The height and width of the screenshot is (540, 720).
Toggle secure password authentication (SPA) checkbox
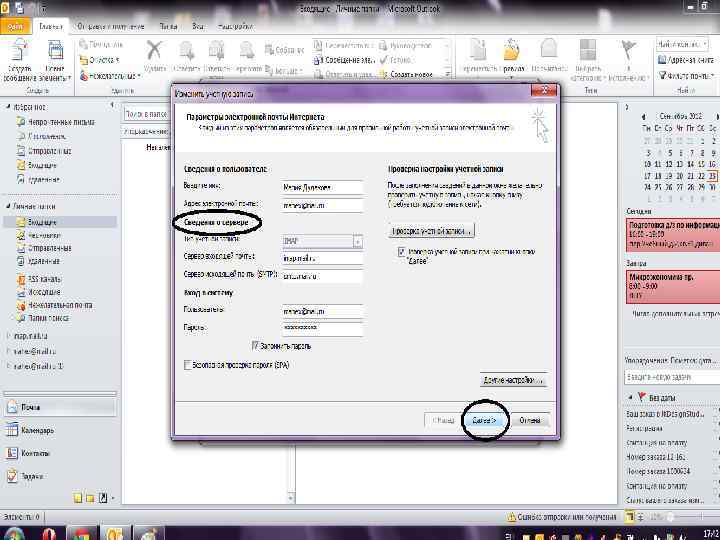[187, 365]
